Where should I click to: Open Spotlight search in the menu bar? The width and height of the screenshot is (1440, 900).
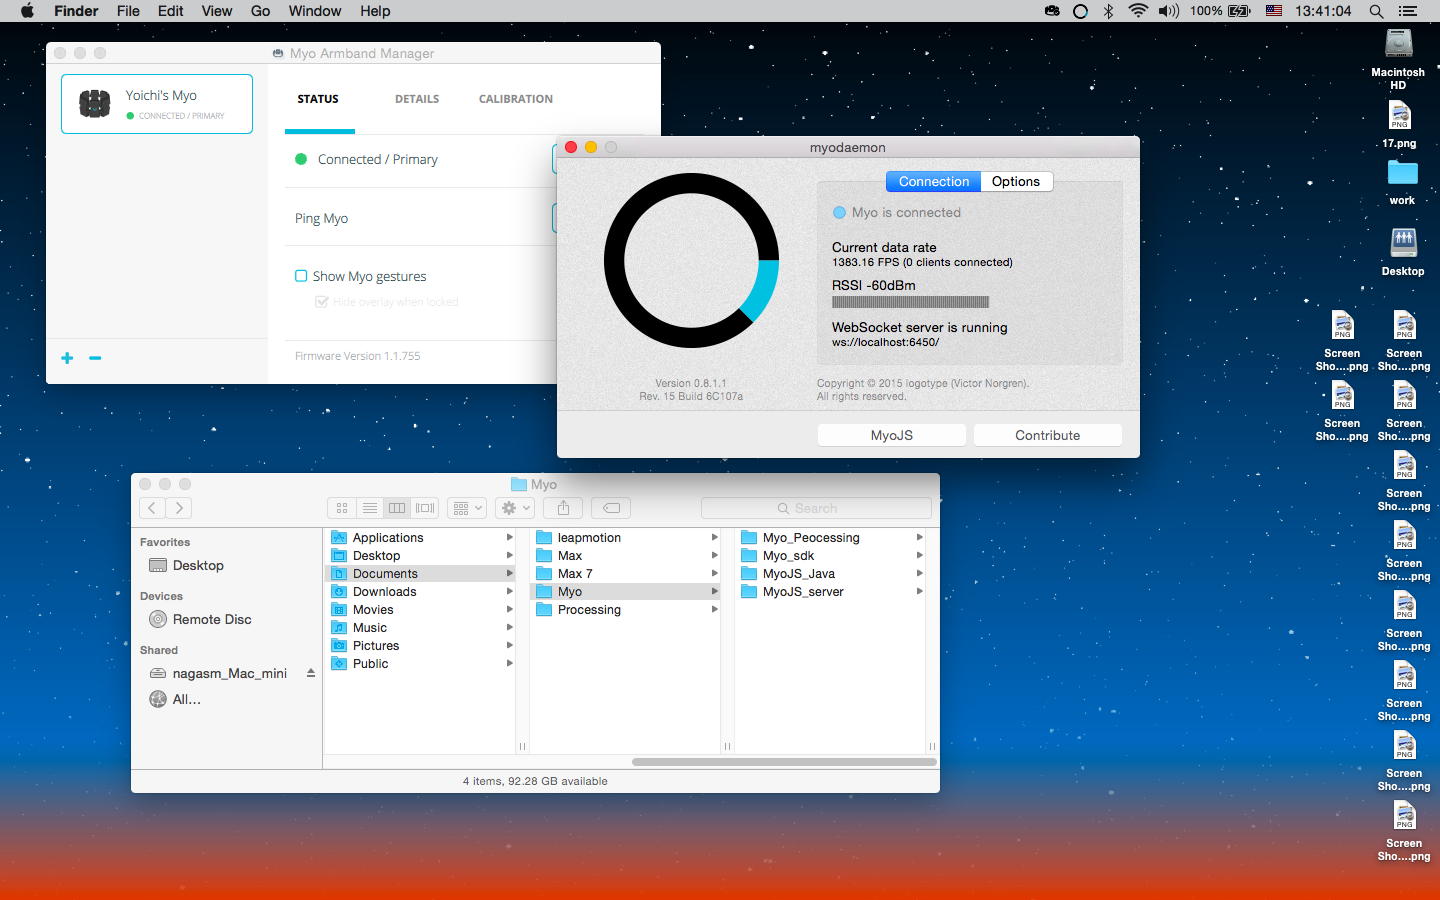pos(1376,11)
